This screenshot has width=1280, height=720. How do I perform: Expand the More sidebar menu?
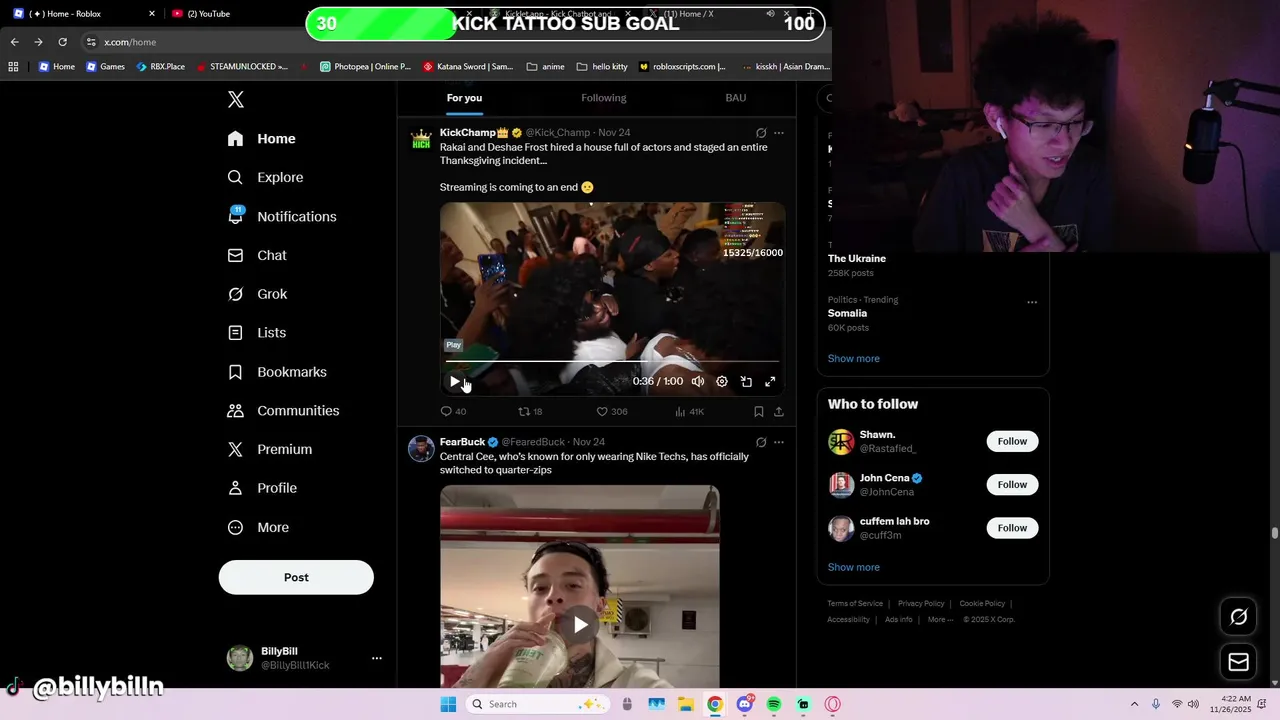click(259, 527)
